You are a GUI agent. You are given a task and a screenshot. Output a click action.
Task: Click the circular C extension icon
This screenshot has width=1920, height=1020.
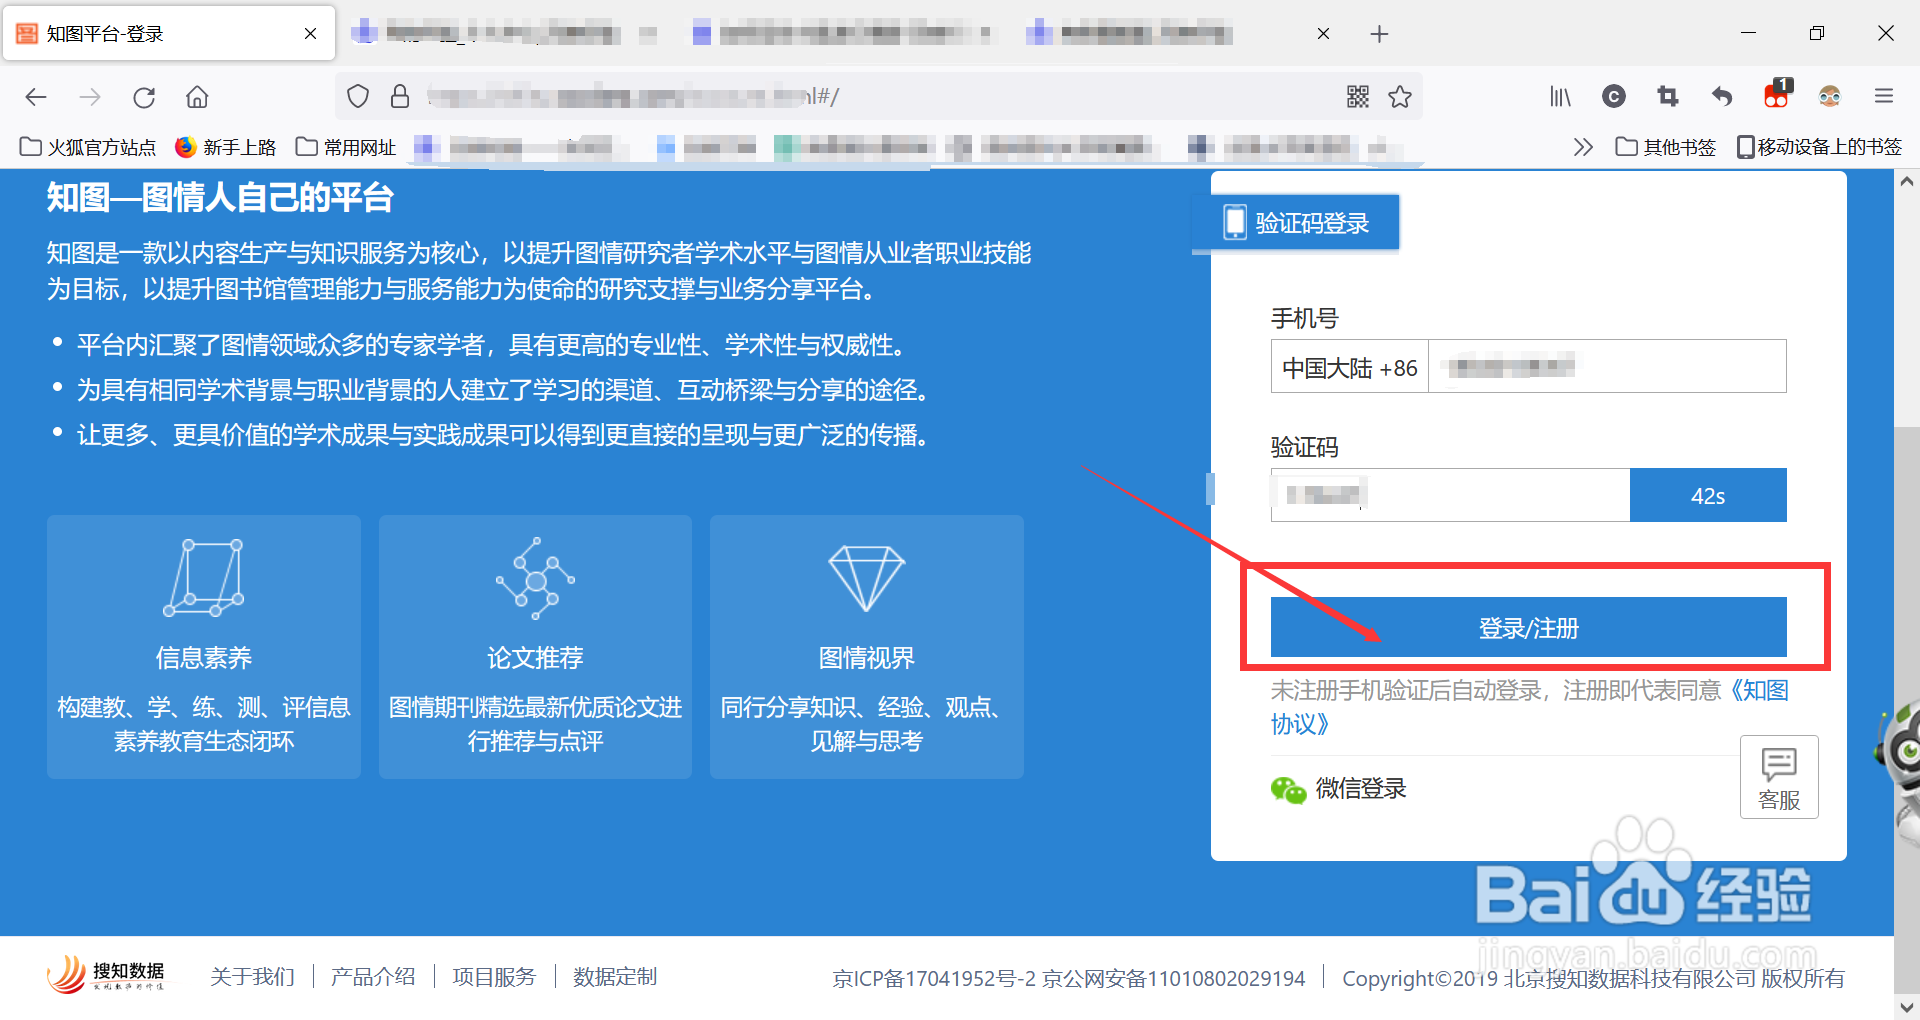tap(1614, 96)
